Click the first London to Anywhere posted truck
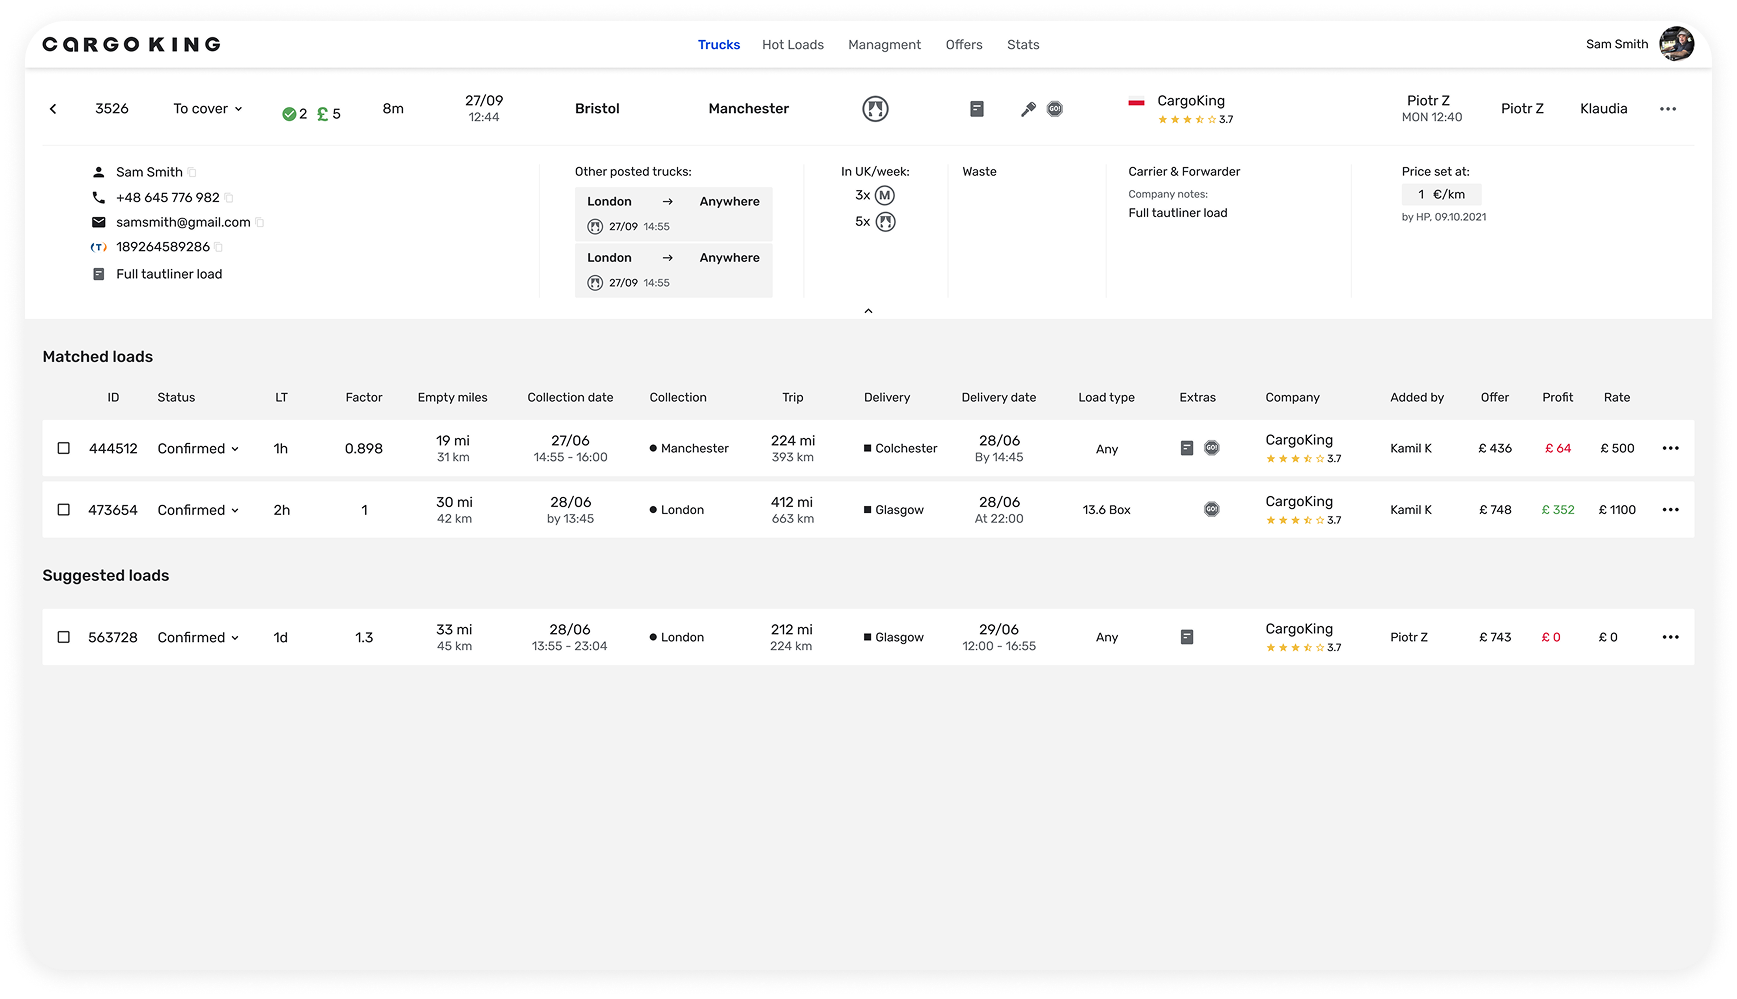1737x999 pixels. [673, 214]
